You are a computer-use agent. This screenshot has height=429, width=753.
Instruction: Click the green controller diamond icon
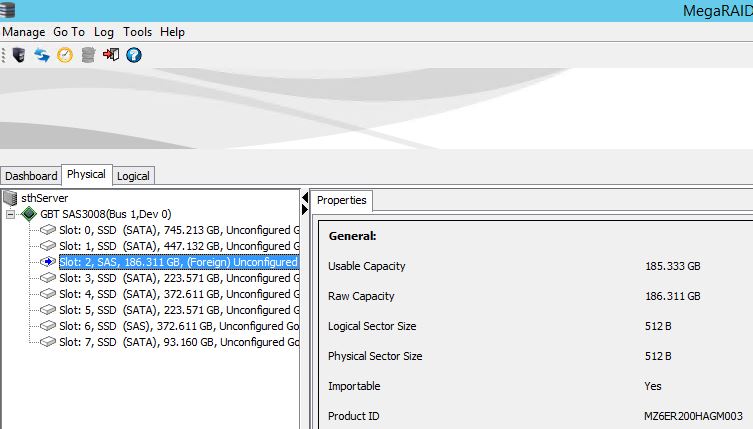(x=29, y=214)
